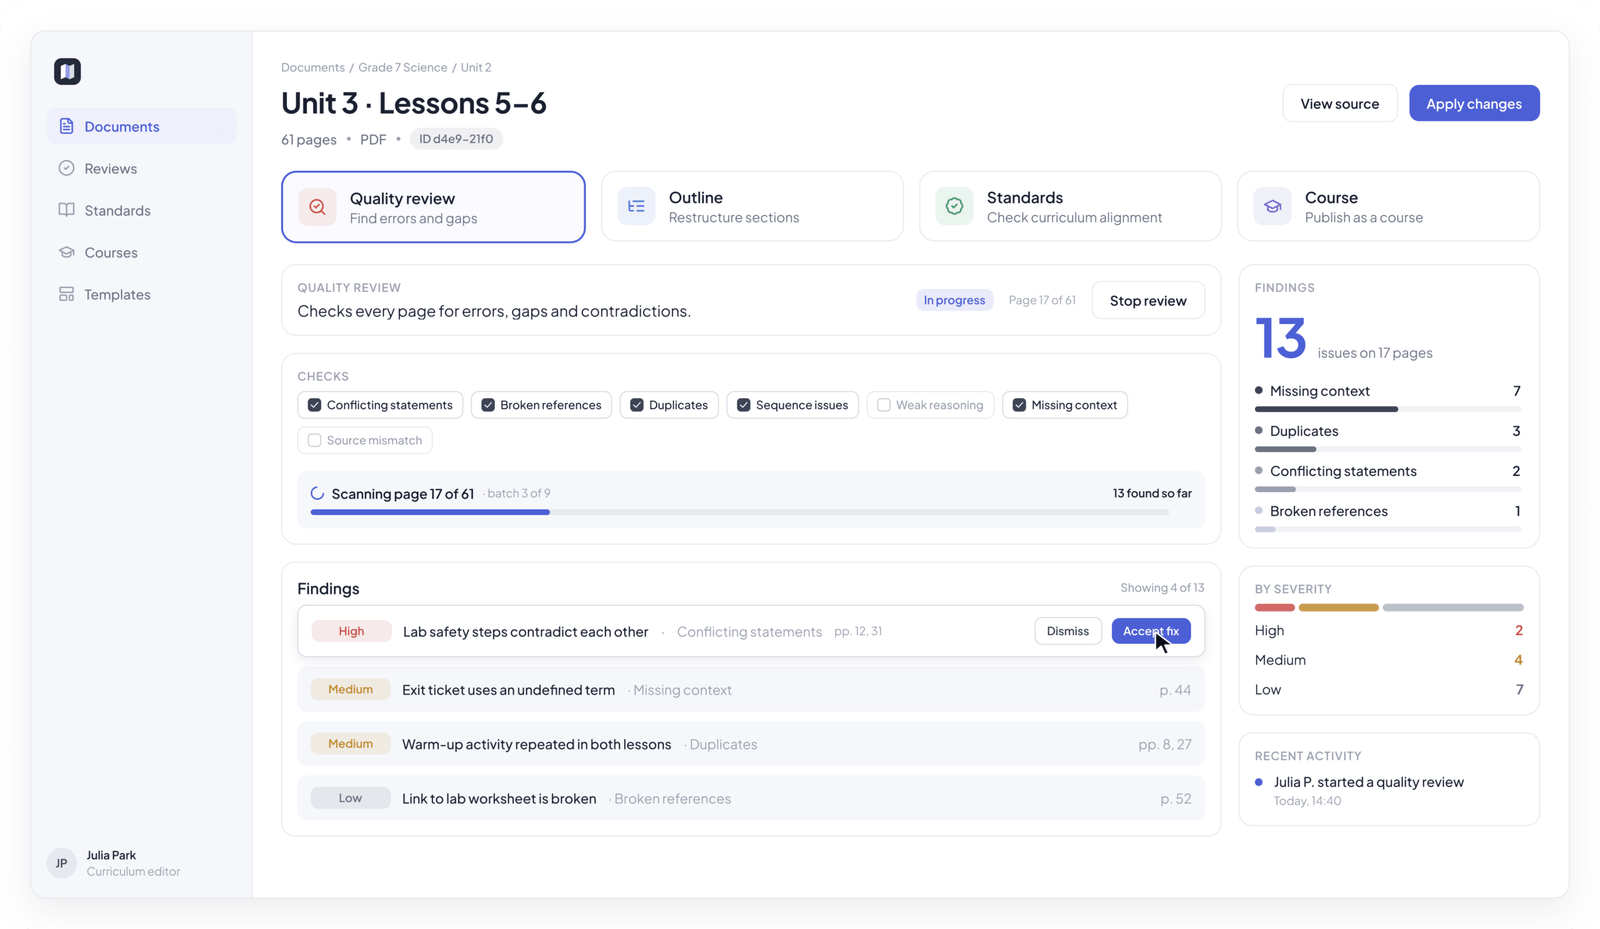Click the Outline list icon
Screen dimensions: 1600x929
(636, 206)
